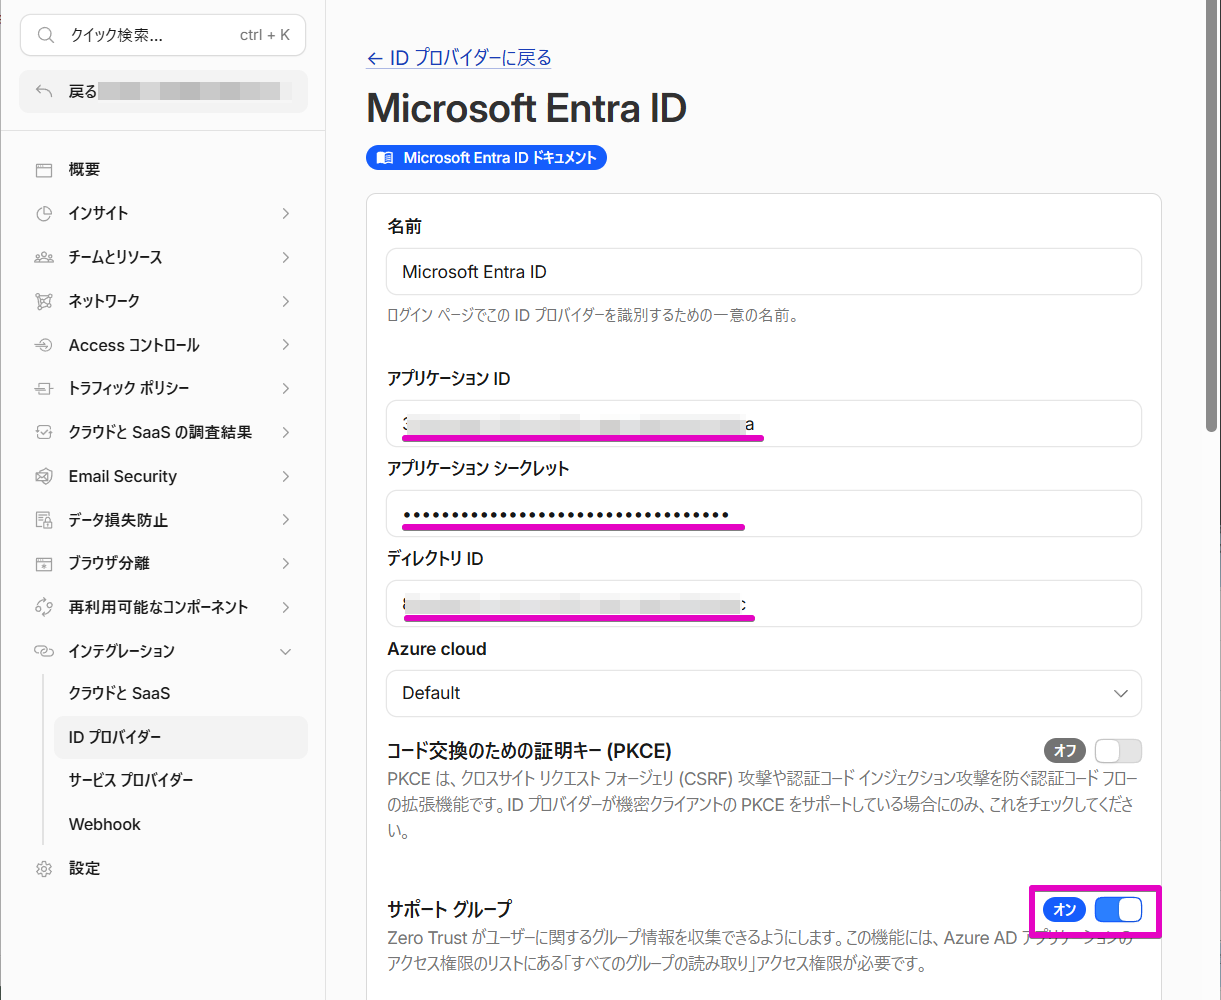Click the 名前 input with Microsoft Entra ID
1221x1000 pixels.
pyautogui.click(x=764, y=272)
